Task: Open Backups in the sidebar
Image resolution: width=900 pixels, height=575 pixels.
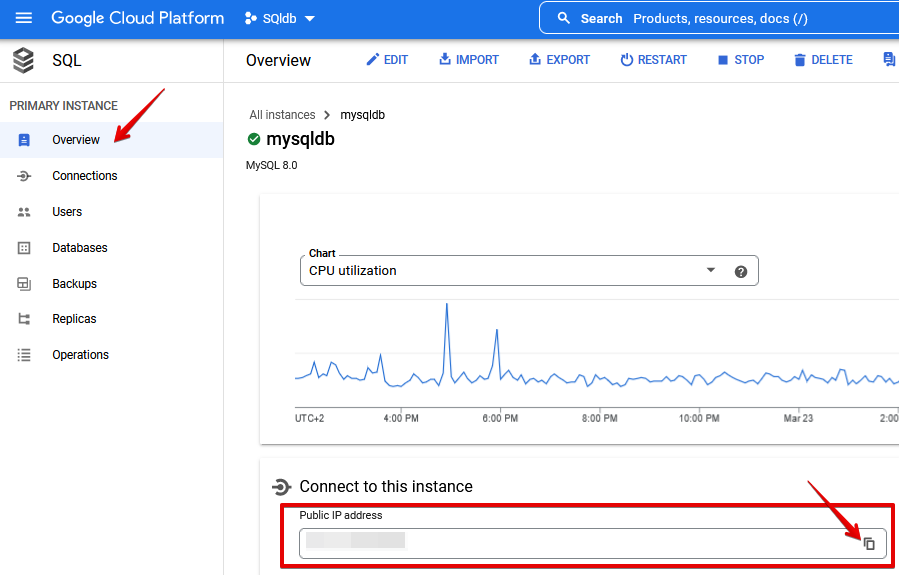Action: pos(111,283)
